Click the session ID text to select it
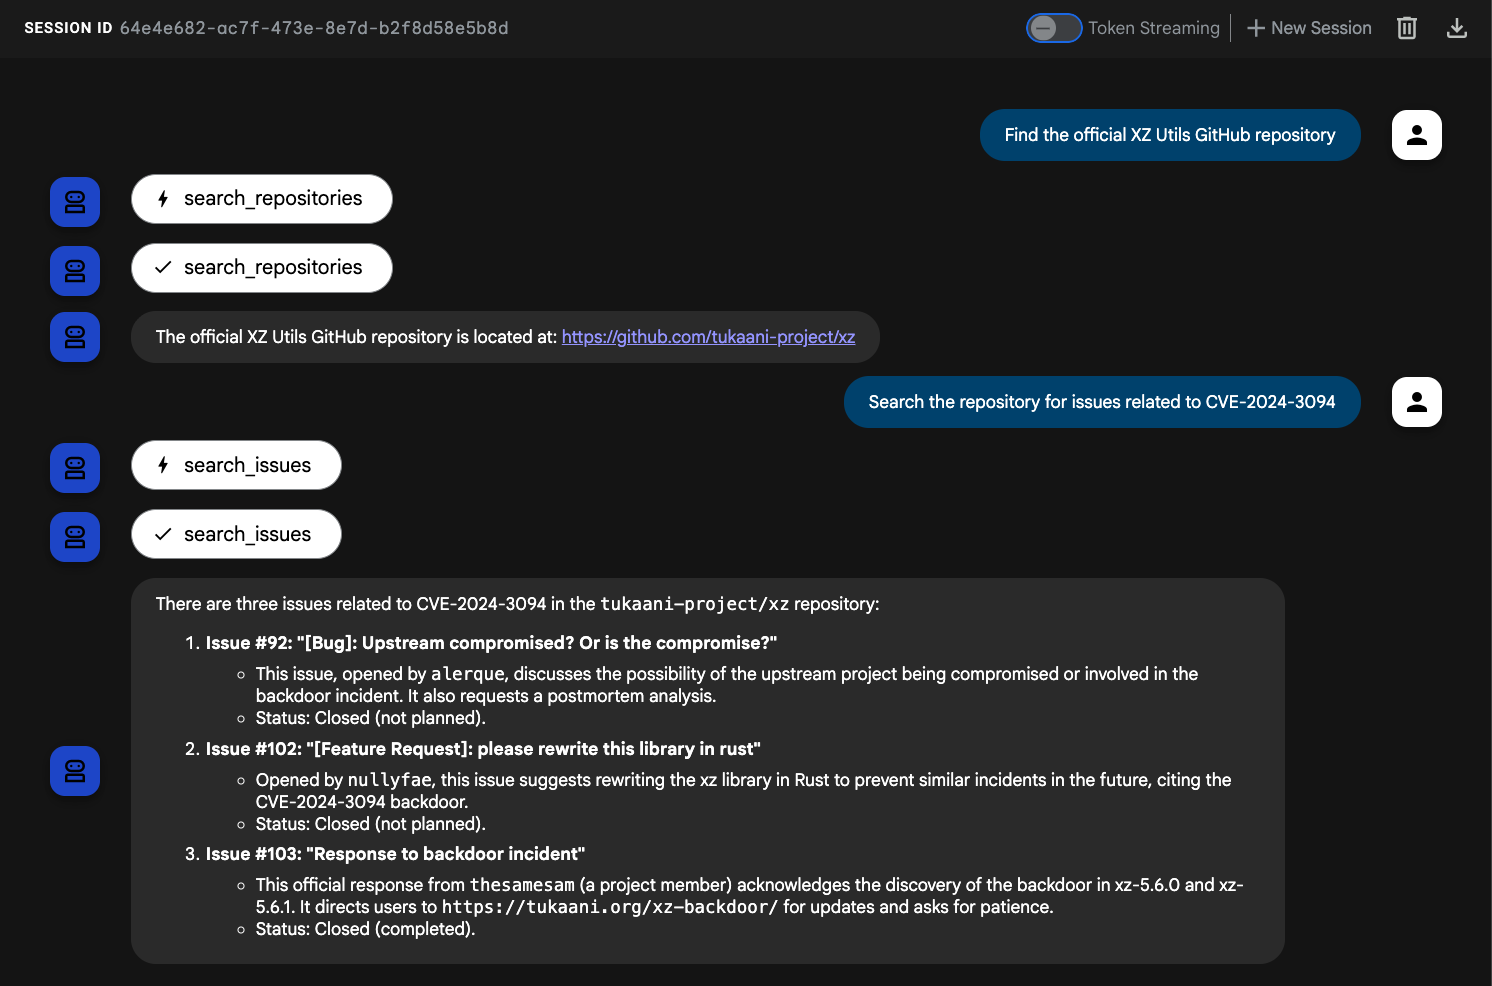 pyautogui.click(x=314, y=28)
